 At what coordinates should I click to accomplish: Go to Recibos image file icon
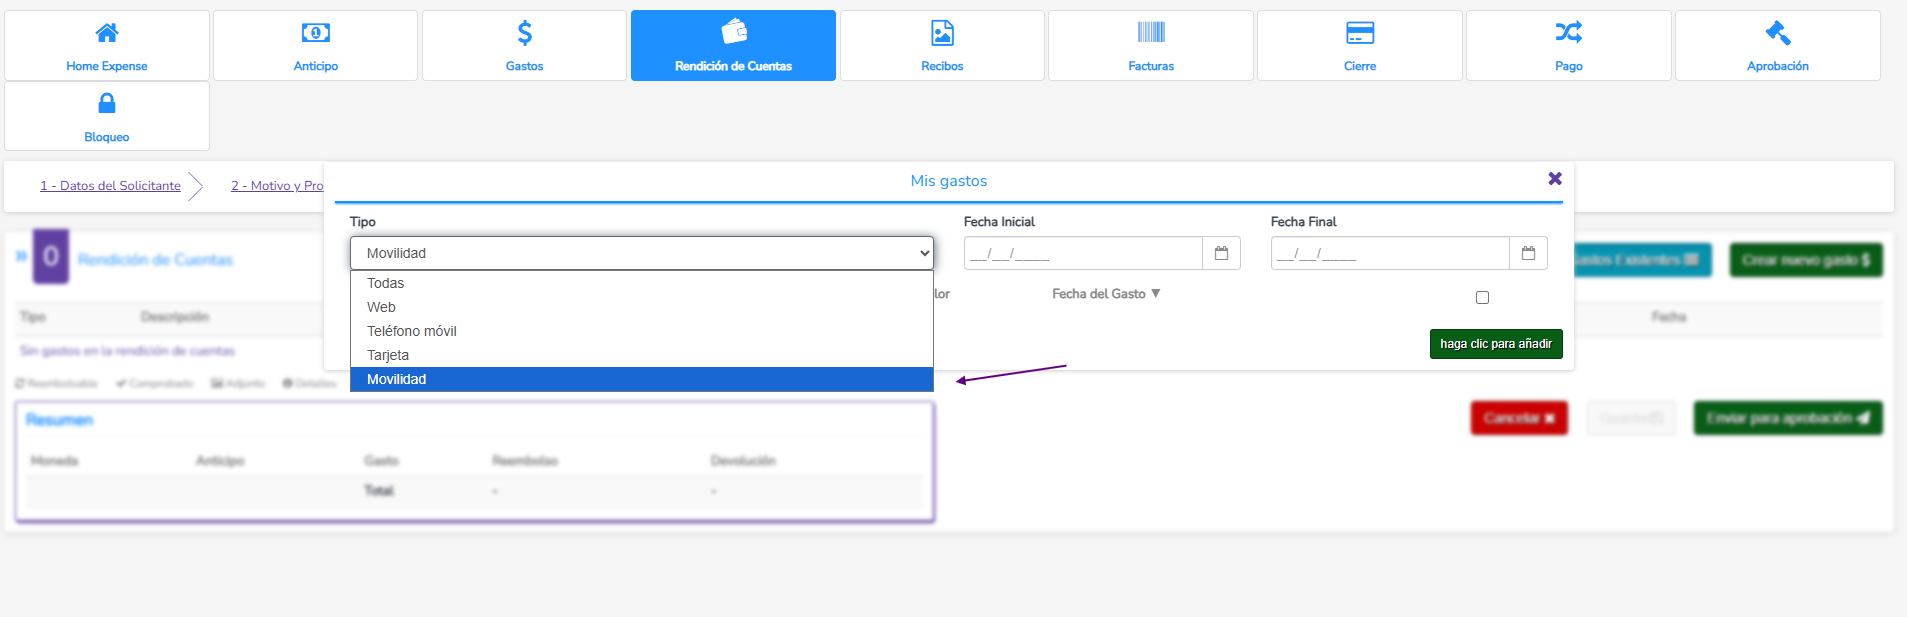click(x=942, y=33)
